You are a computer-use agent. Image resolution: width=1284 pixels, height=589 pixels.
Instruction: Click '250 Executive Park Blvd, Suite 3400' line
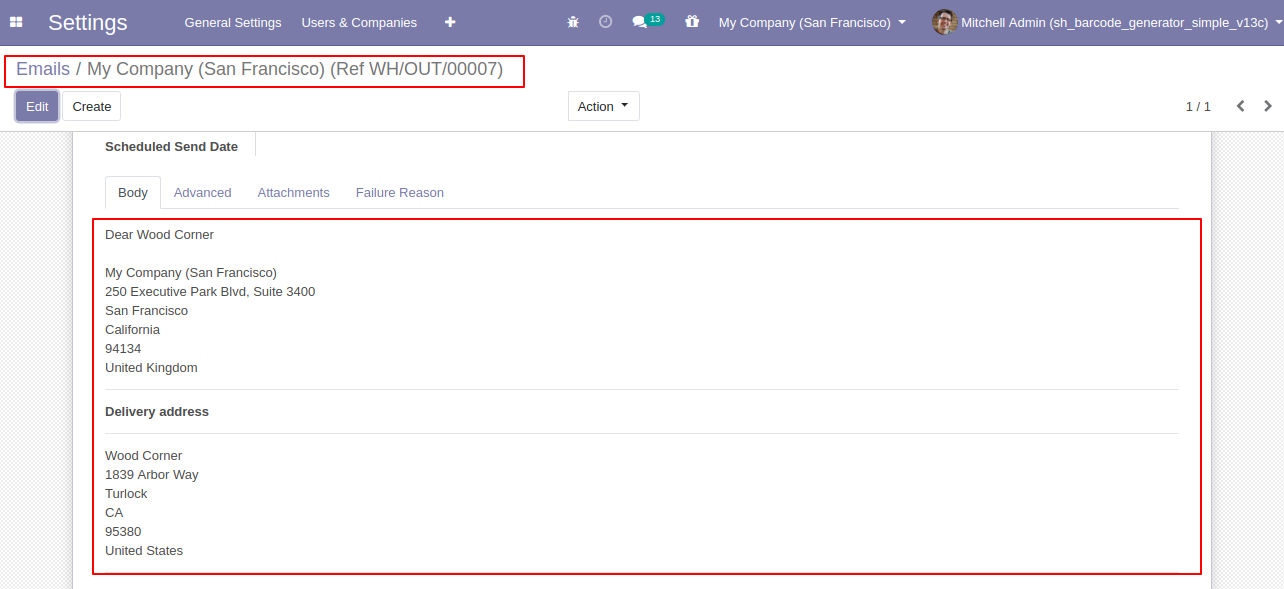click(210, 291)
